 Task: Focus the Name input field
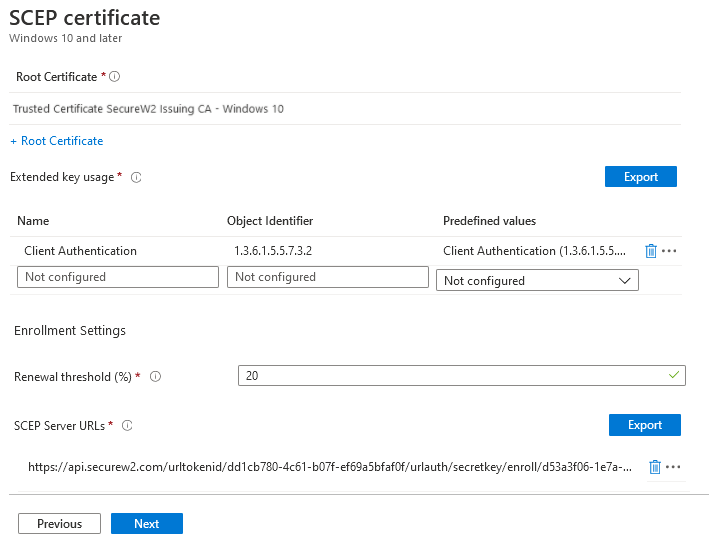(x=118, y=277)
